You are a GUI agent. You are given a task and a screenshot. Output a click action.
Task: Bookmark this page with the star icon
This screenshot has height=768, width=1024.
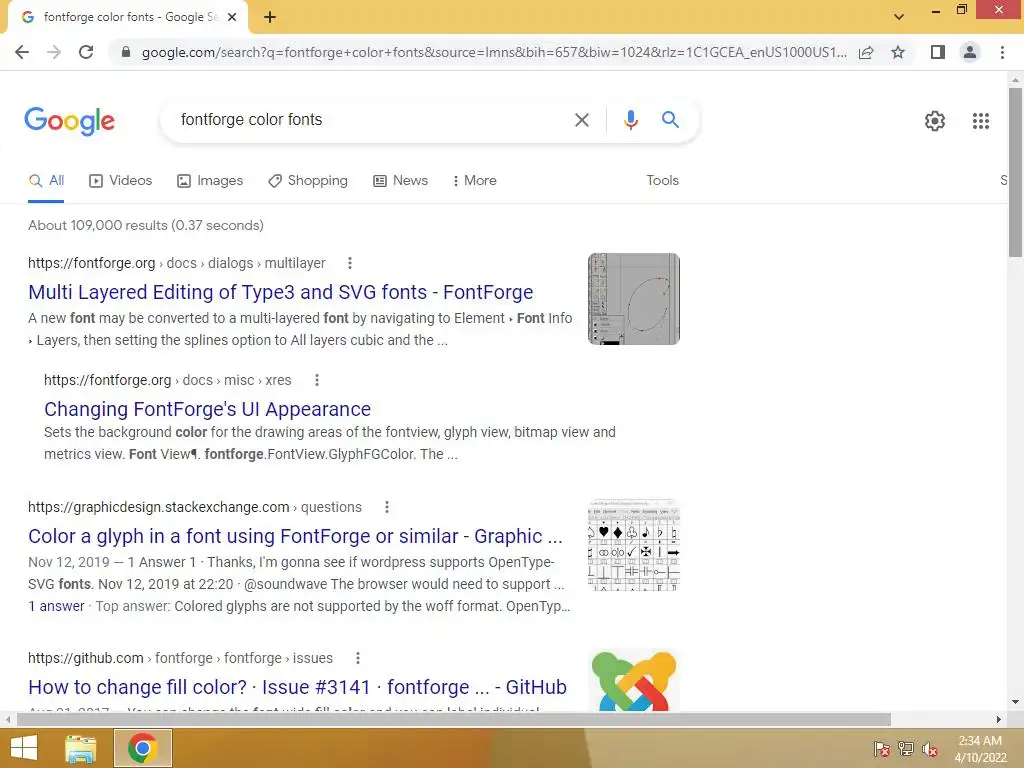[x=898, y=52]
